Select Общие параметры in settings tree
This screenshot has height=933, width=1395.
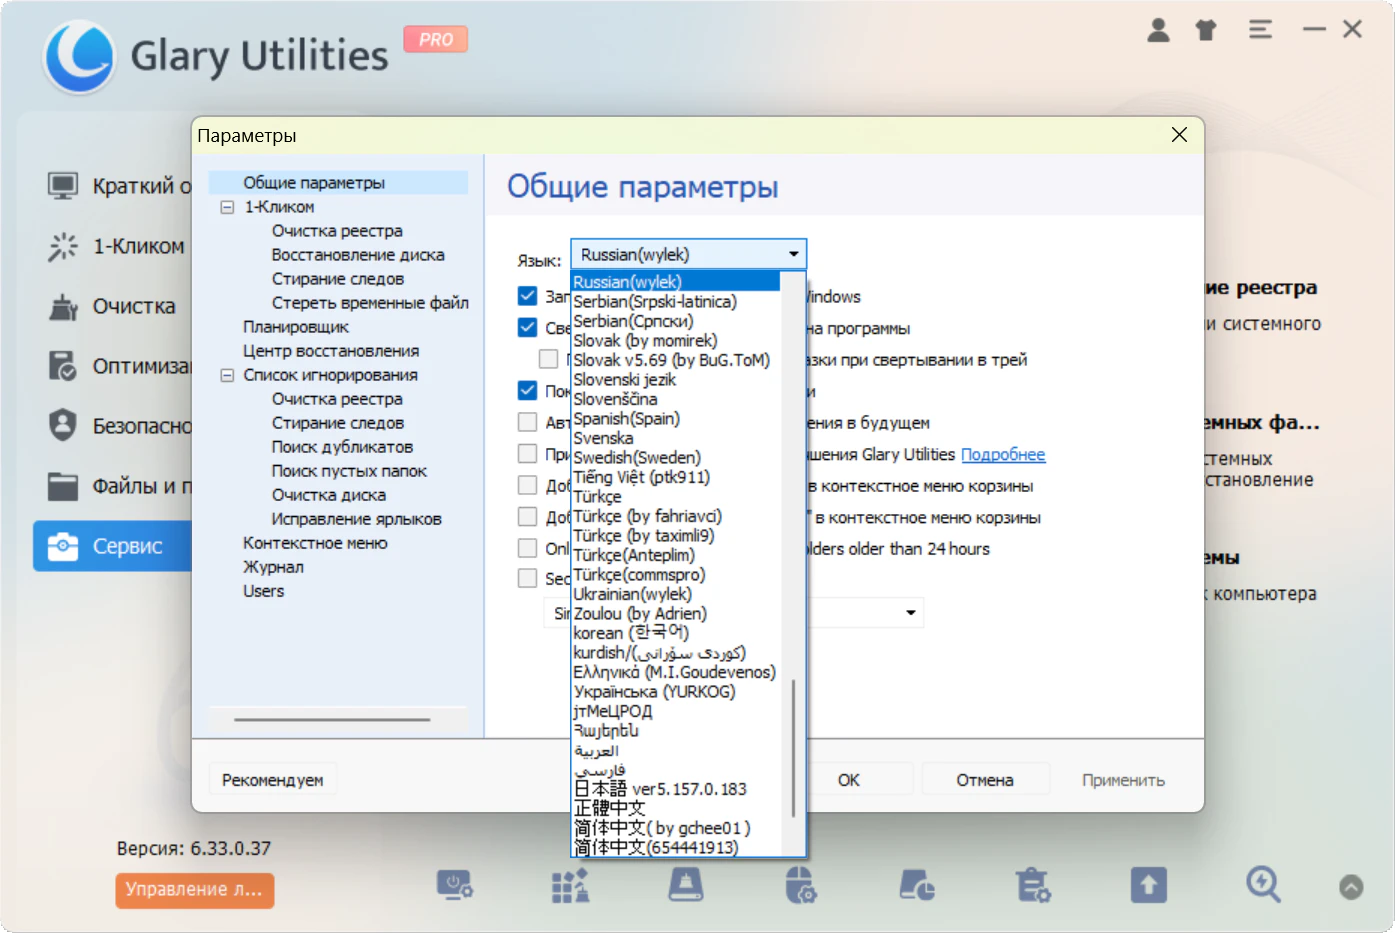[x=314, y=183]
